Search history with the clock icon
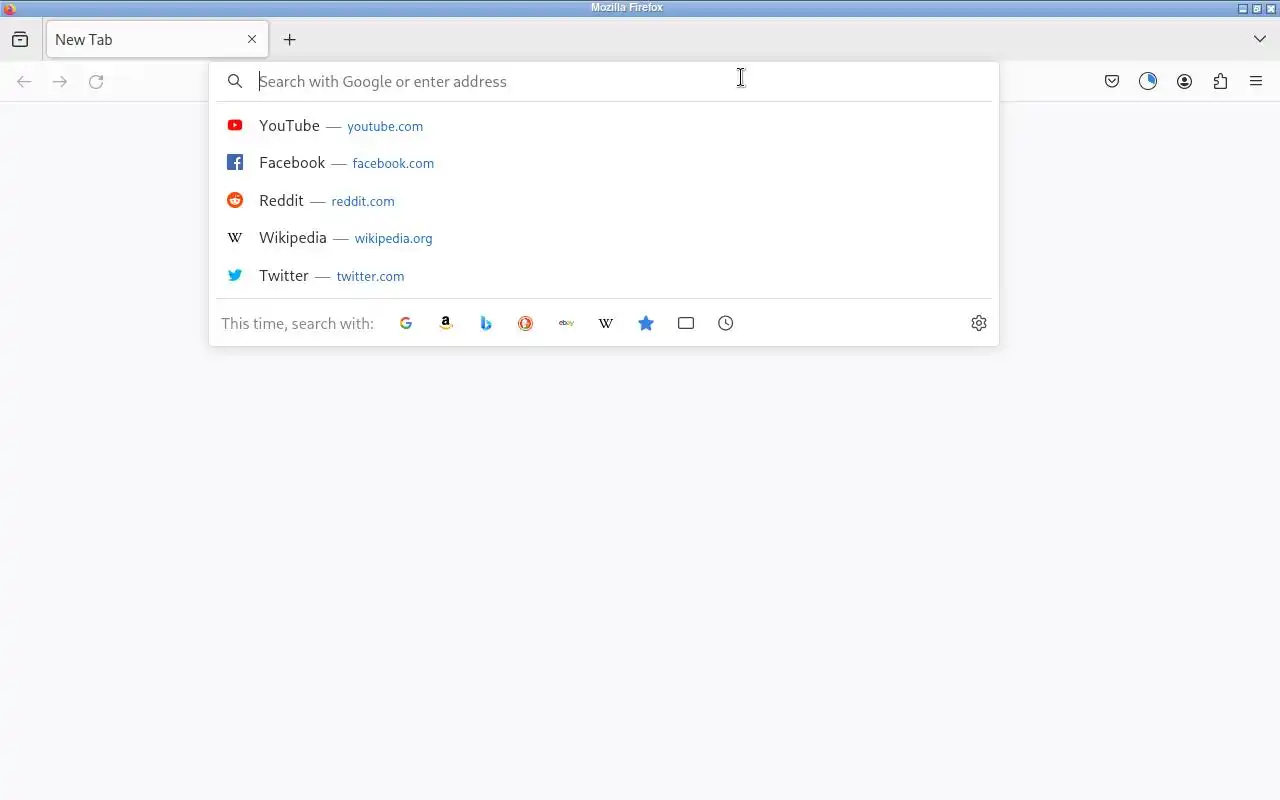 (726, 323)
